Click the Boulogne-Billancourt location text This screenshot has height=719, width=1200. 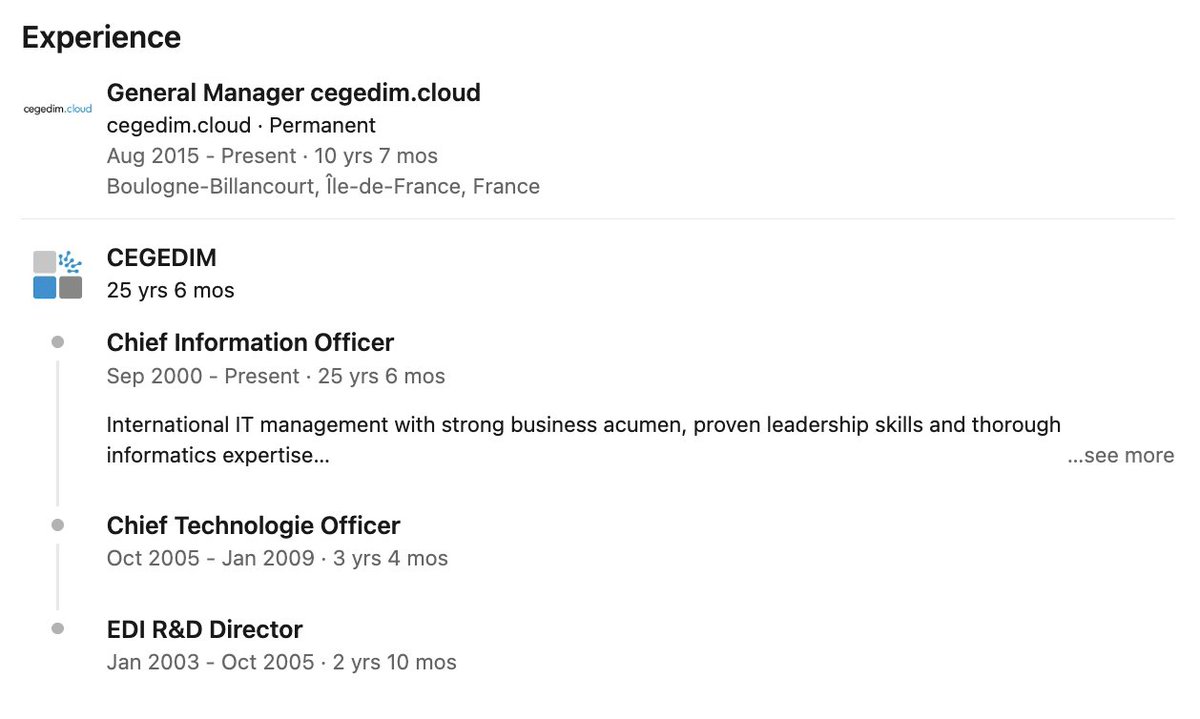click(x=323, y=186)
